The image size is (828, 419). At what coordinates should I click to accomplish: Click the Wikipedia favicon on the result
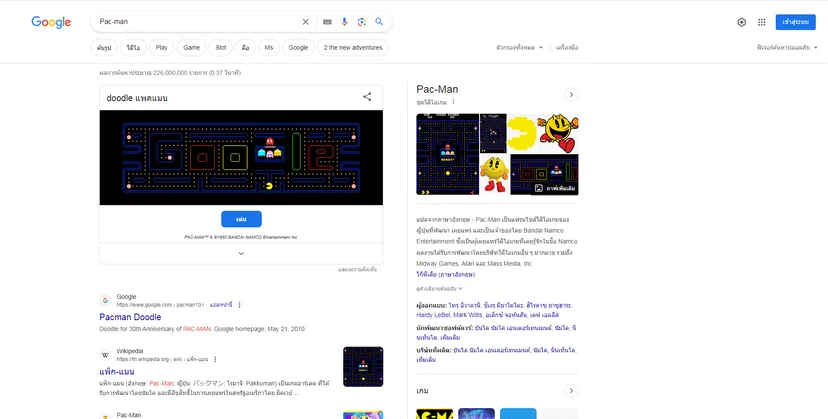point(105,355)
